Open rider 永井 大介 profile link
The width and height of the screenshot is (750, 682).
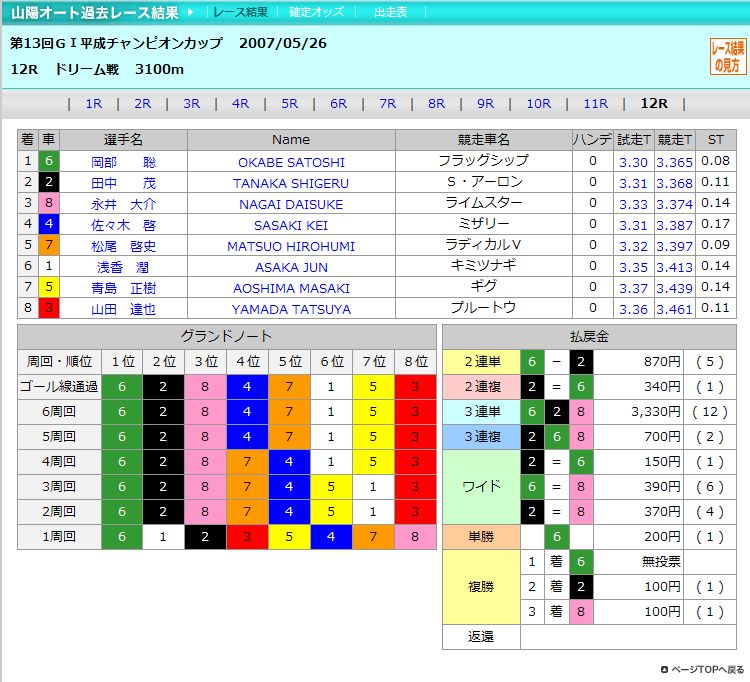coord(123,205)
